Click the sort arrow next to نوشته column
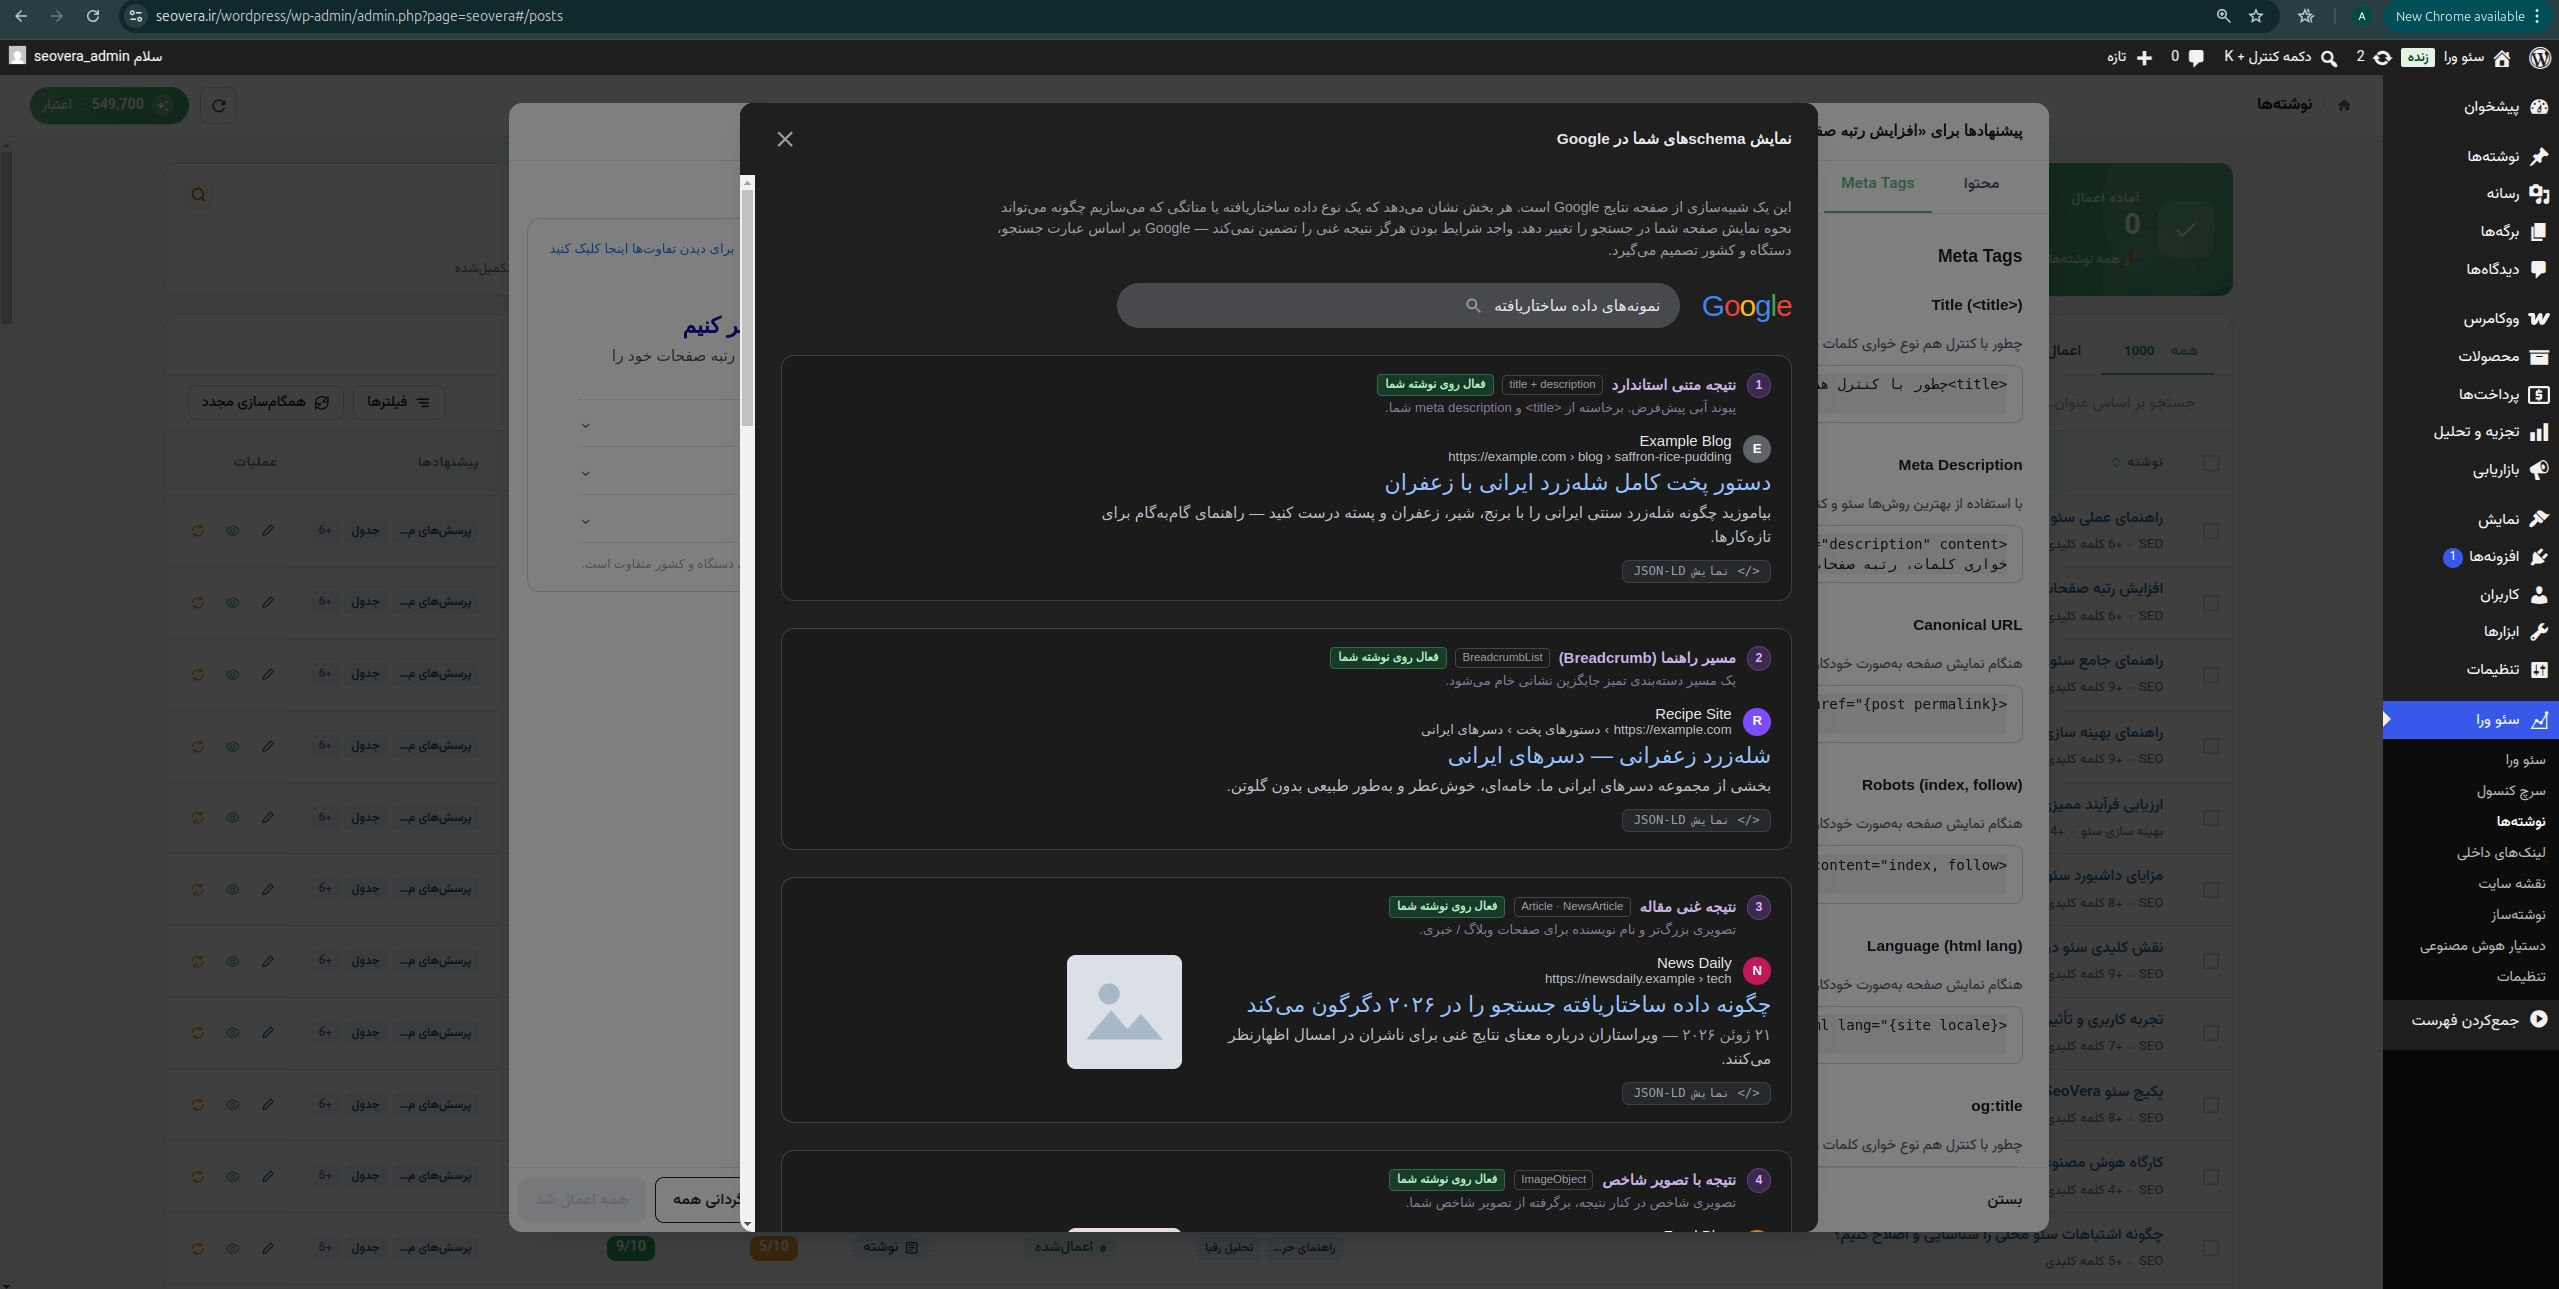 [x=2116, y=462]
